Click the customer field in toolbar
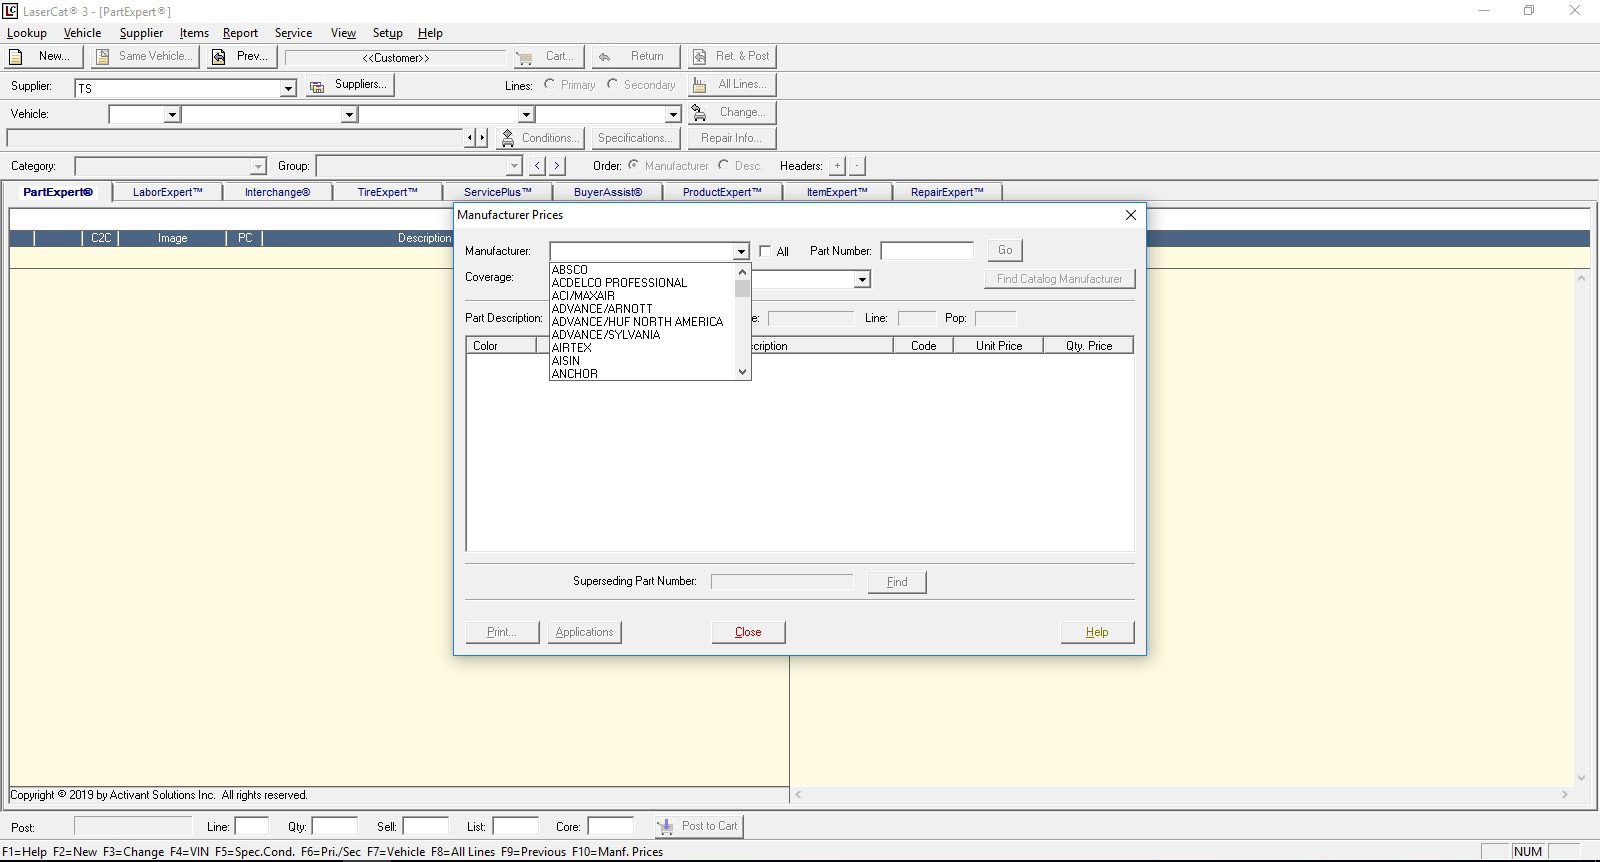1600x862 pixels. click(x=396, y=58)
